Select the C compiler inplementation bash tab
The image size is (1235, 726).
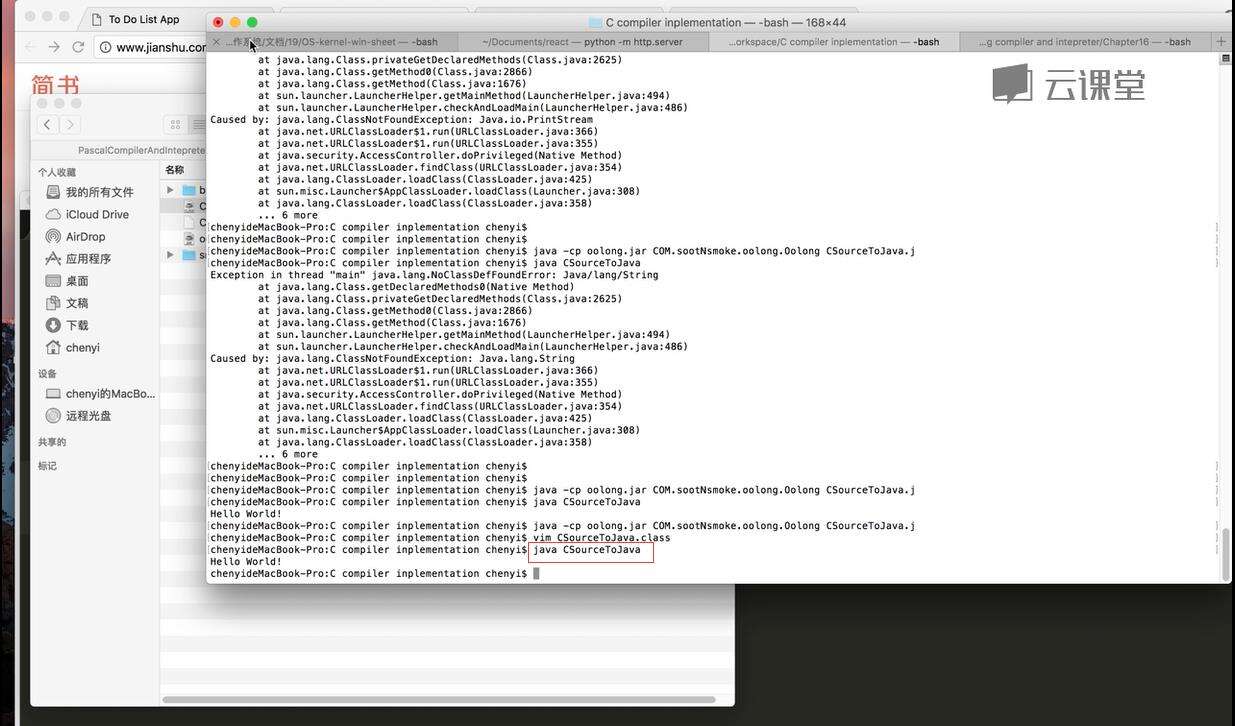833,42
